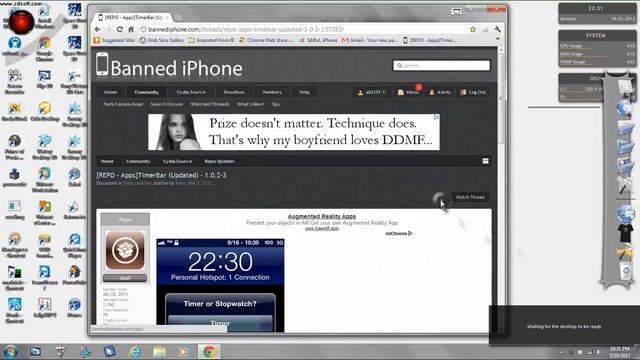Click the Log Out button
Screen dimensions: 640x360
click(x=473, y=92)
